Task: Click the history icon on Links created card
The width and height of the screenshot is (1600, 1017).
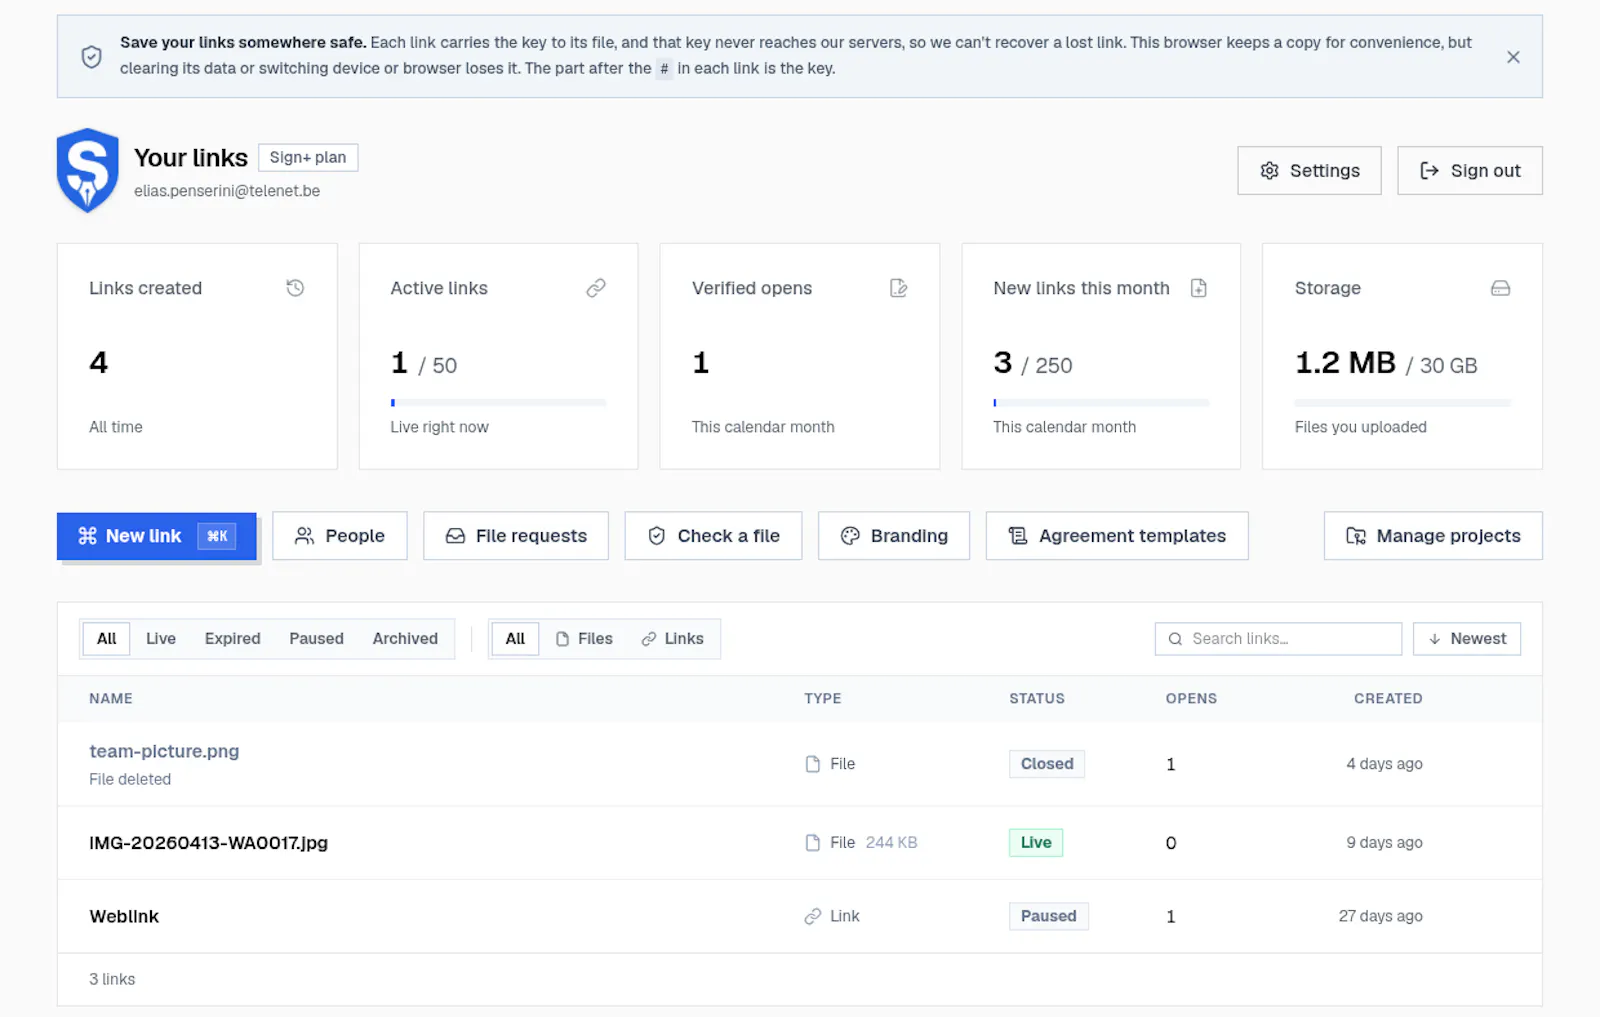Action: click(295, 288)
